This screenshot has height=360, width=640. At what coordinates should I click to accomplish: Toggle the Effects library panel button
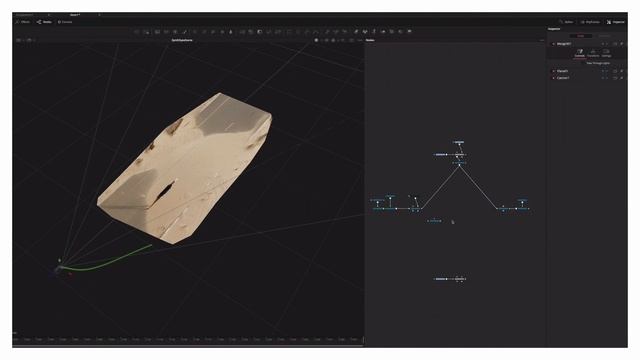23,22
